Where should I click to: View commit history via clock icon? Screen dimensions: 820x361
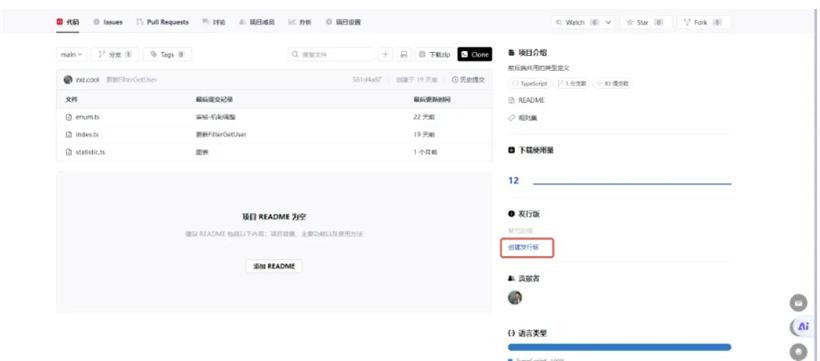pos(469,80)
